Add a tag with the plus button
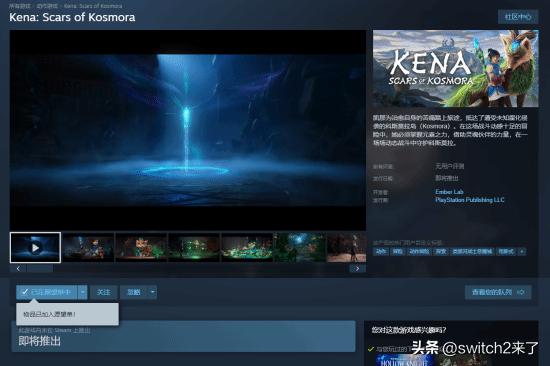 coord(522,251)
